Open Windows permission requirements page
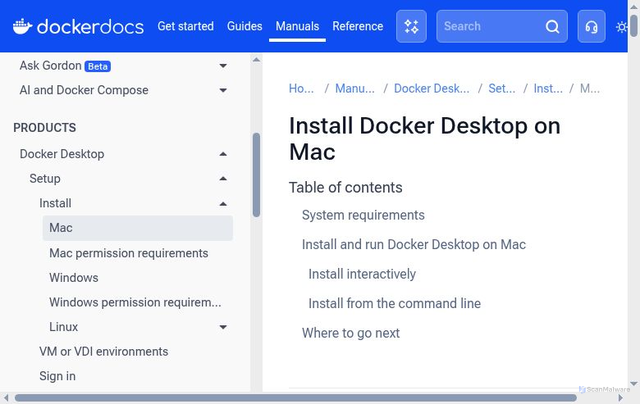The height and width of the screenshot is (404, 640). [x=135, y=302]
